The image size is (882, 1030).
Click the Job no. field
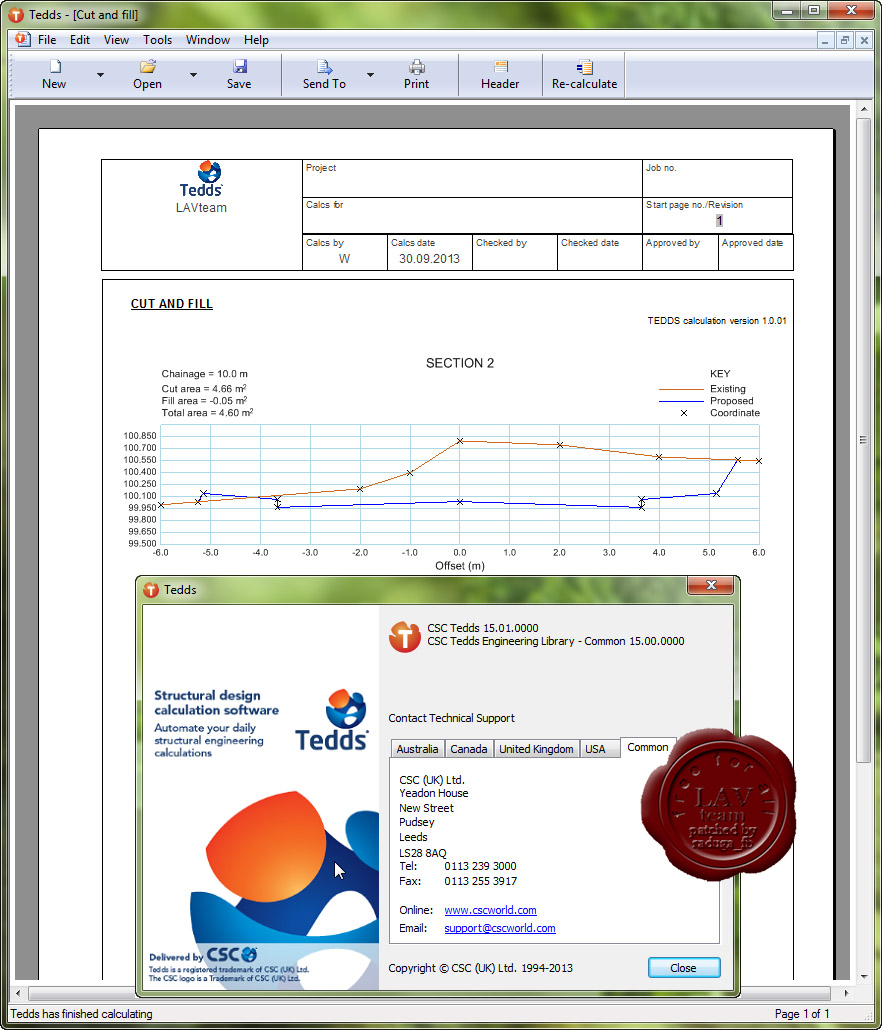coord(717,178)
